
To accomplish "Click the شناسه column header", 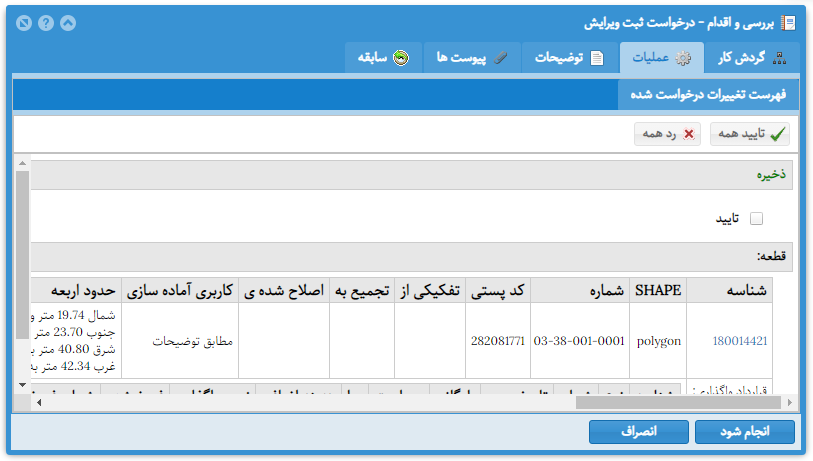I will [730, 290].
